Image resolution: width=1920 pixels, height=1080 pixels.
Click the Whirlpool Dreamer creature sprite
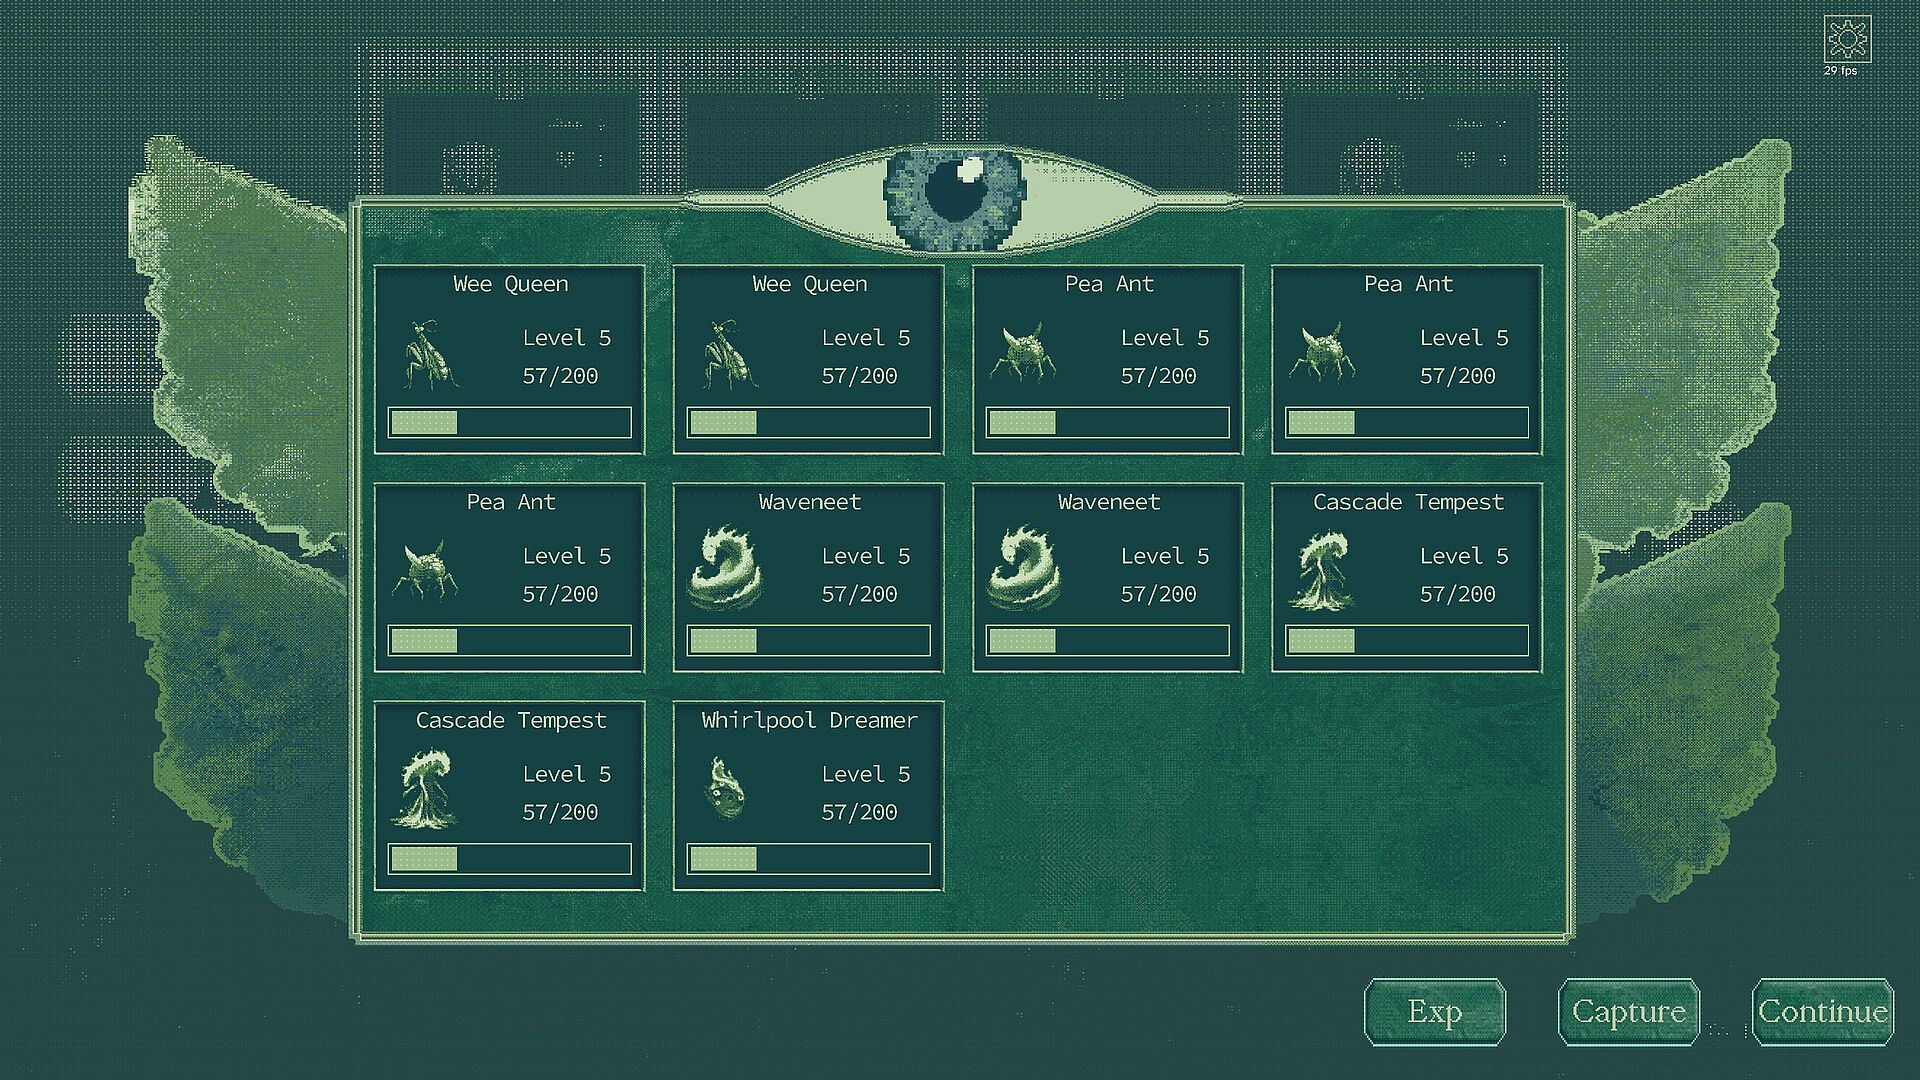[x=725, y=788]
